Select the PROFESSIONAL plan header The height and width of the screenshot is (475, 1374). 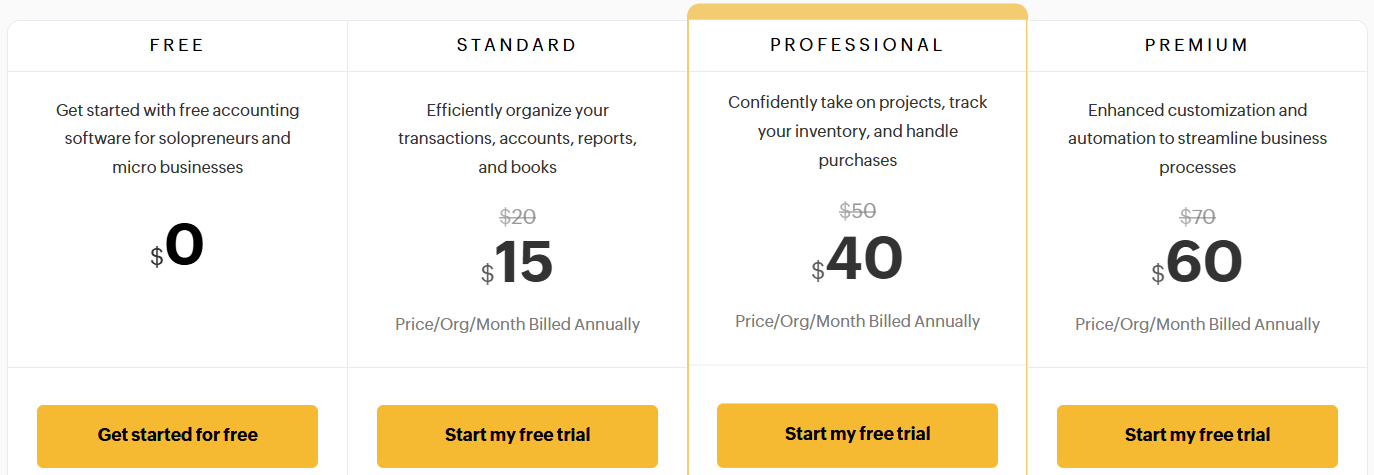pos(857,45)
